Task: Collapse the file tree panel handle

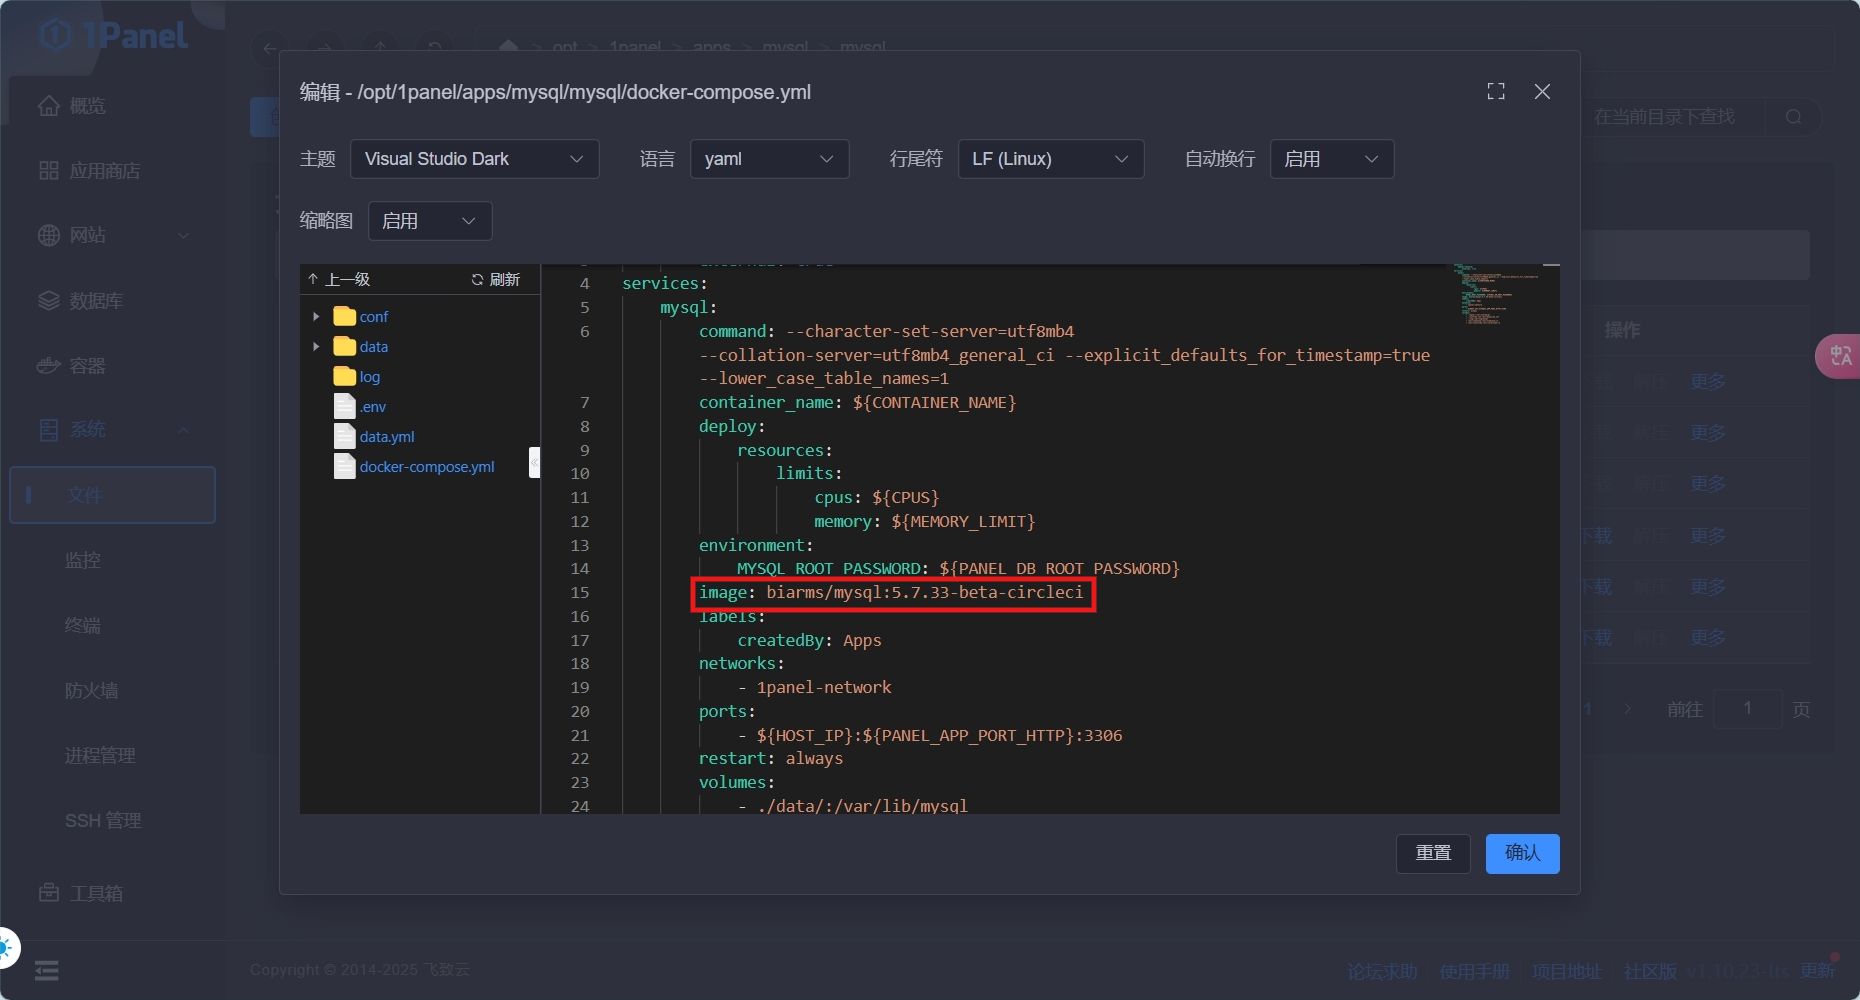Action: 534,462
